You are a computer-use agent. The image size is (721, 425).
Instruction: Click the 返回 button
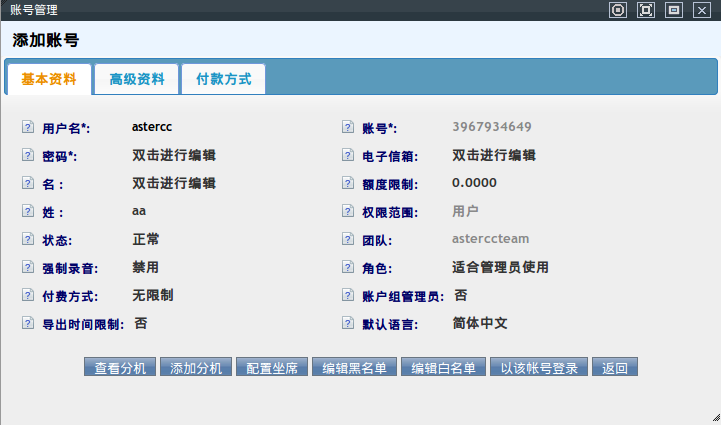(x=615, y=367)
